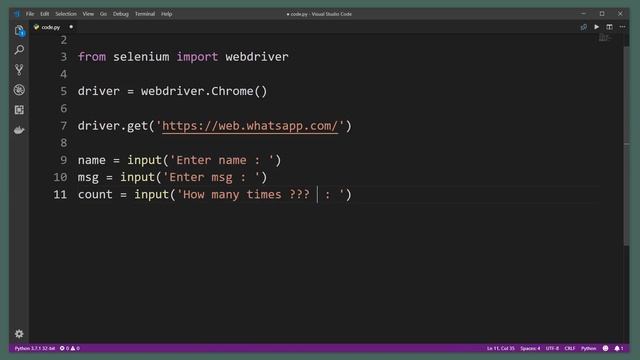Close the Visual Studio Code window
This screenshot has width=640, height=360.
pyautogui.click(x=620, y=14)
